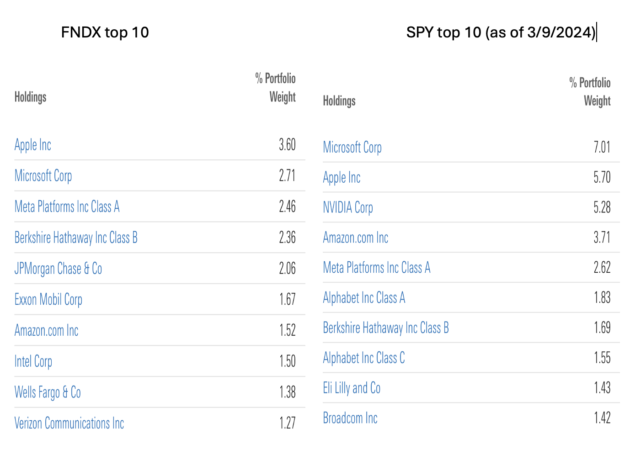This screenshot has height=455, width=630.
Task: Open the Exxon Mobil Corp link
Action: 48,299
